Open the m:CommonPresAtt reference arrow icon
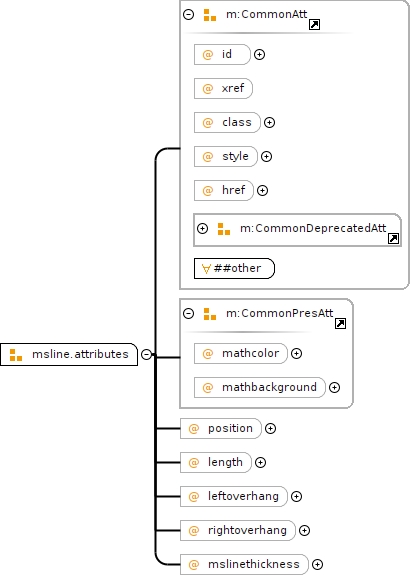This screenshot has width=411, height=580. click(340, 324)
